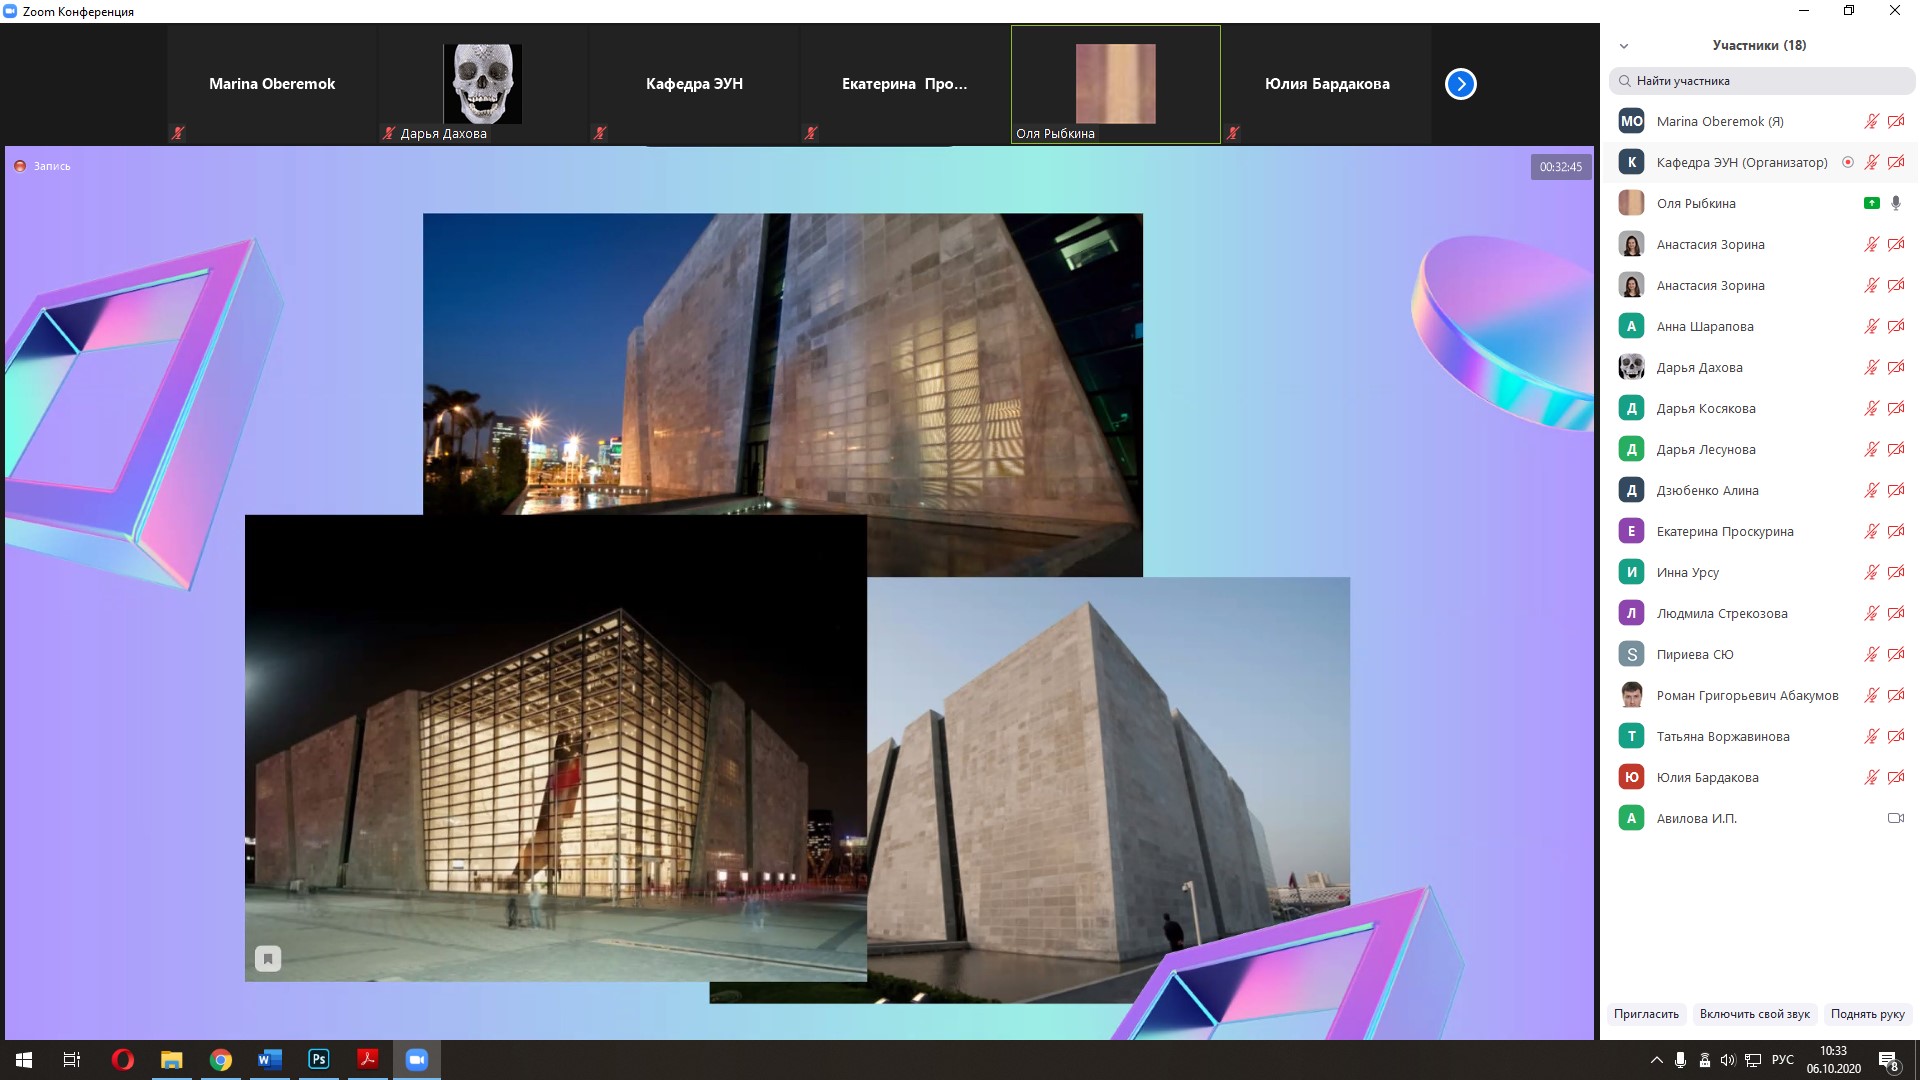The image size is (1920, 1080).
Task: Toggle muted mic of Анна Шарапова
Action: point(1871,326)
